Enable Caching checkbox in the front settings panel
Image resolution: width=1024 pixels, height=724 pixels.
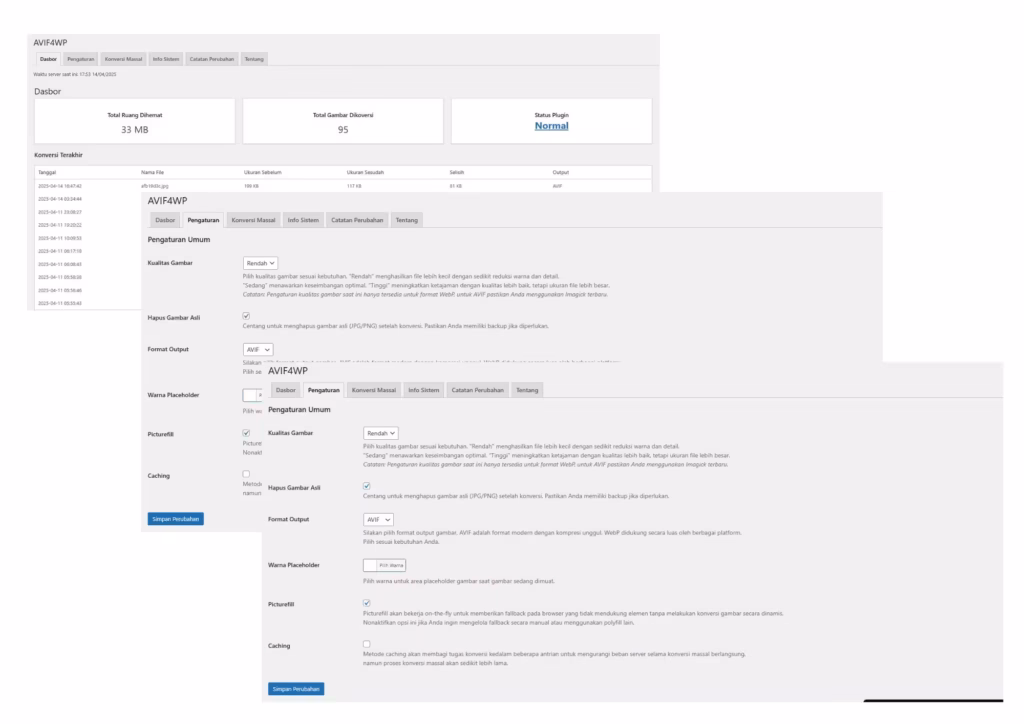tap(366, 644)
